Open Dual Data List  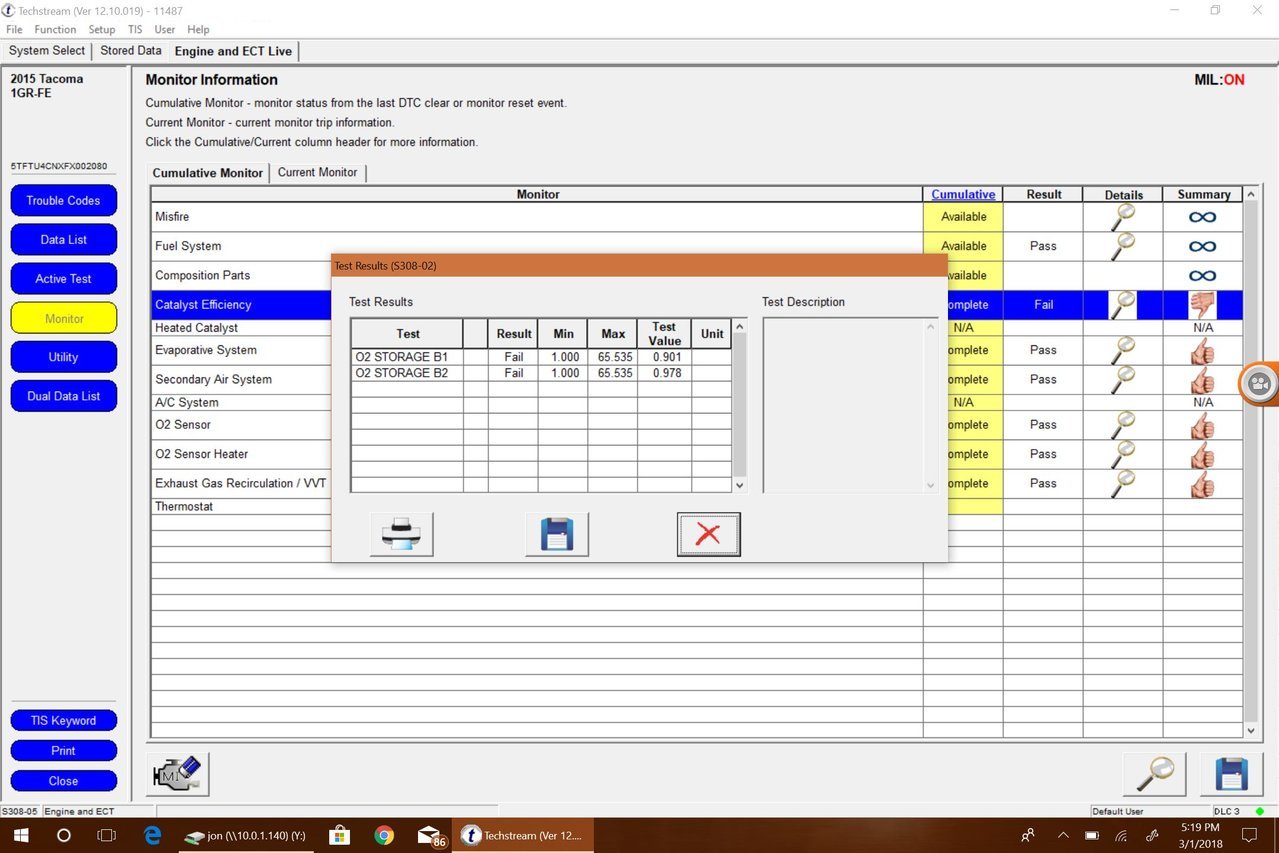tap(63, 396)
